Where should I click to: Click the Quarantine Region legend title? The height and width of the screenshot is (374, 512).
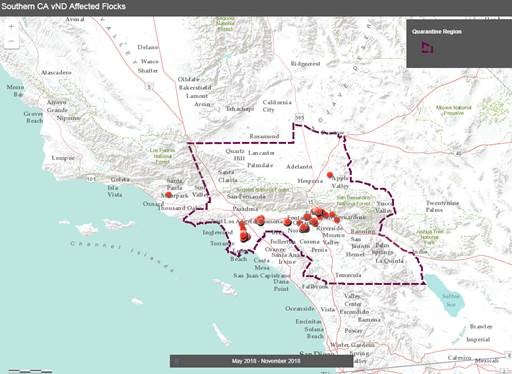click(437, 32)
